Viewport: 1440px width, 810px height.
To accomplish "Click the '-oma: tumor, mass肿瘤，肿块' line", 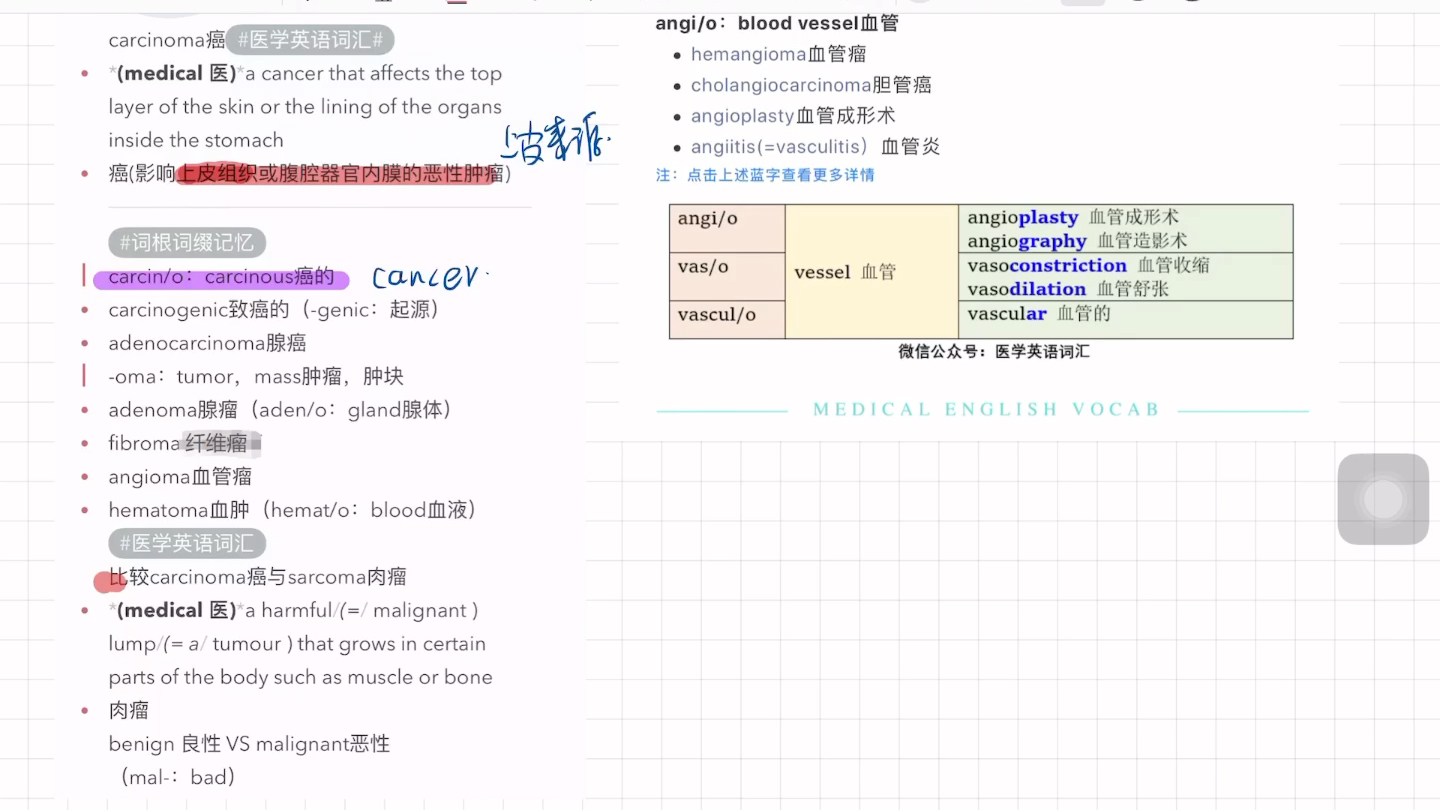I will click(256, 377).
